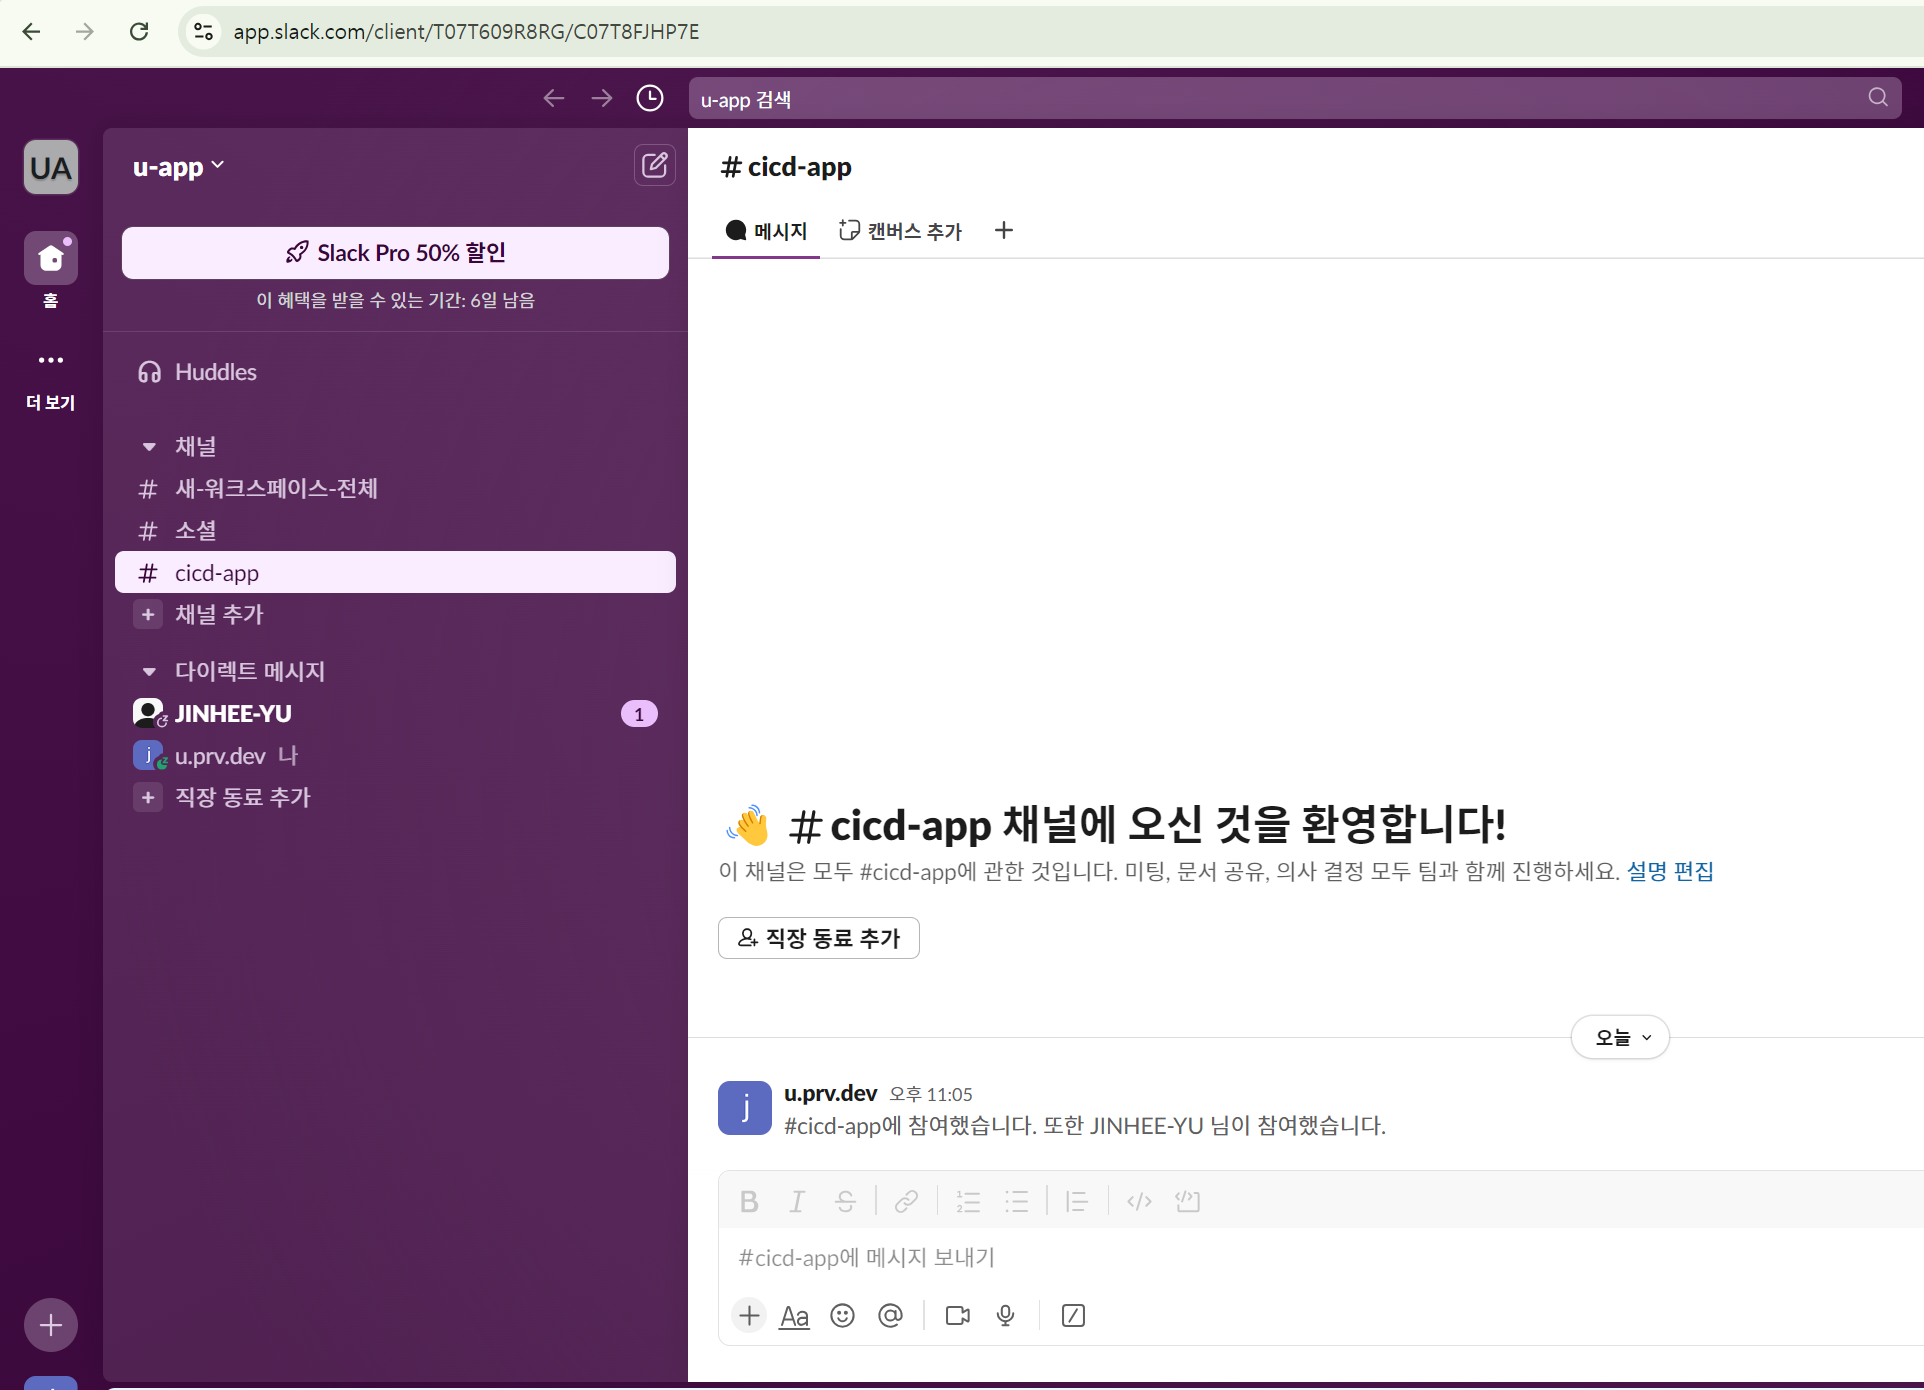Open the attachment plus menu in the composer
1924x1390 pixels.
(749, 1316)
